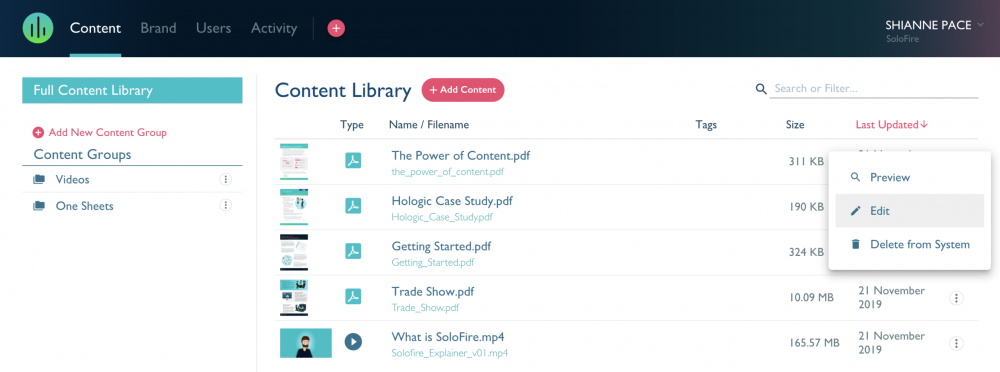This screenshot has height=372, width=1000.
Task: Click filename Trade_Show.pdf
Action: 425,308
